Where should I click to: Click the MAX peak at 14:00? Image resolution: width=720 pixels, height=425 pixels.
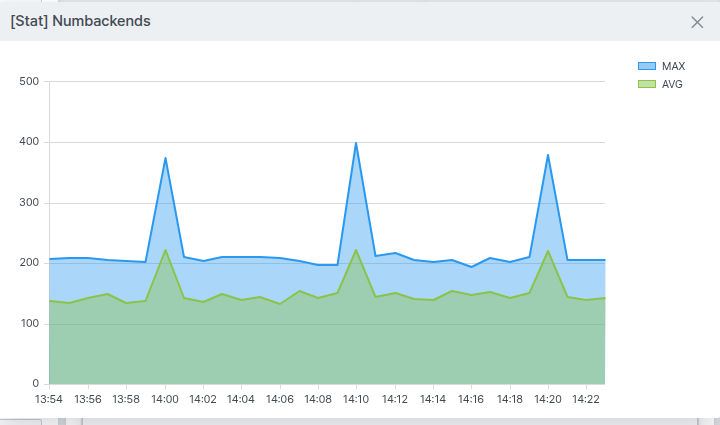165,158
